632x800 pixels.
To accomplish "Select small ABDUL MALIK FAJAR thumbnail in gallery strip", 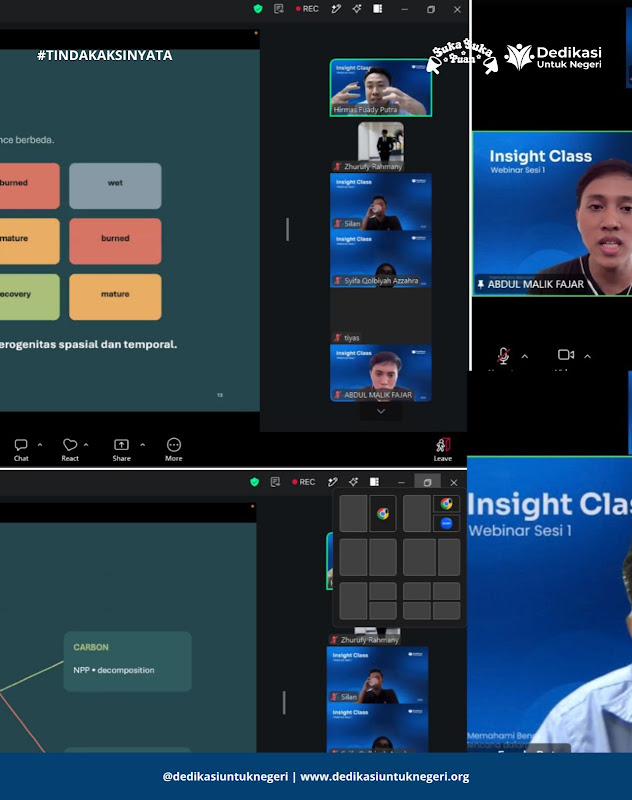I will pyautogui.click(x=381, y=373).
